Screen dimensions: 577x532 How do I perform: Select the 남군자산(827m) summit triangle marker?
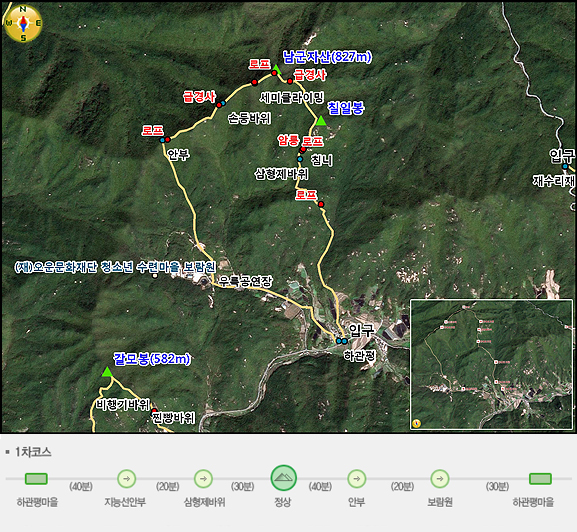pos(277,69)
